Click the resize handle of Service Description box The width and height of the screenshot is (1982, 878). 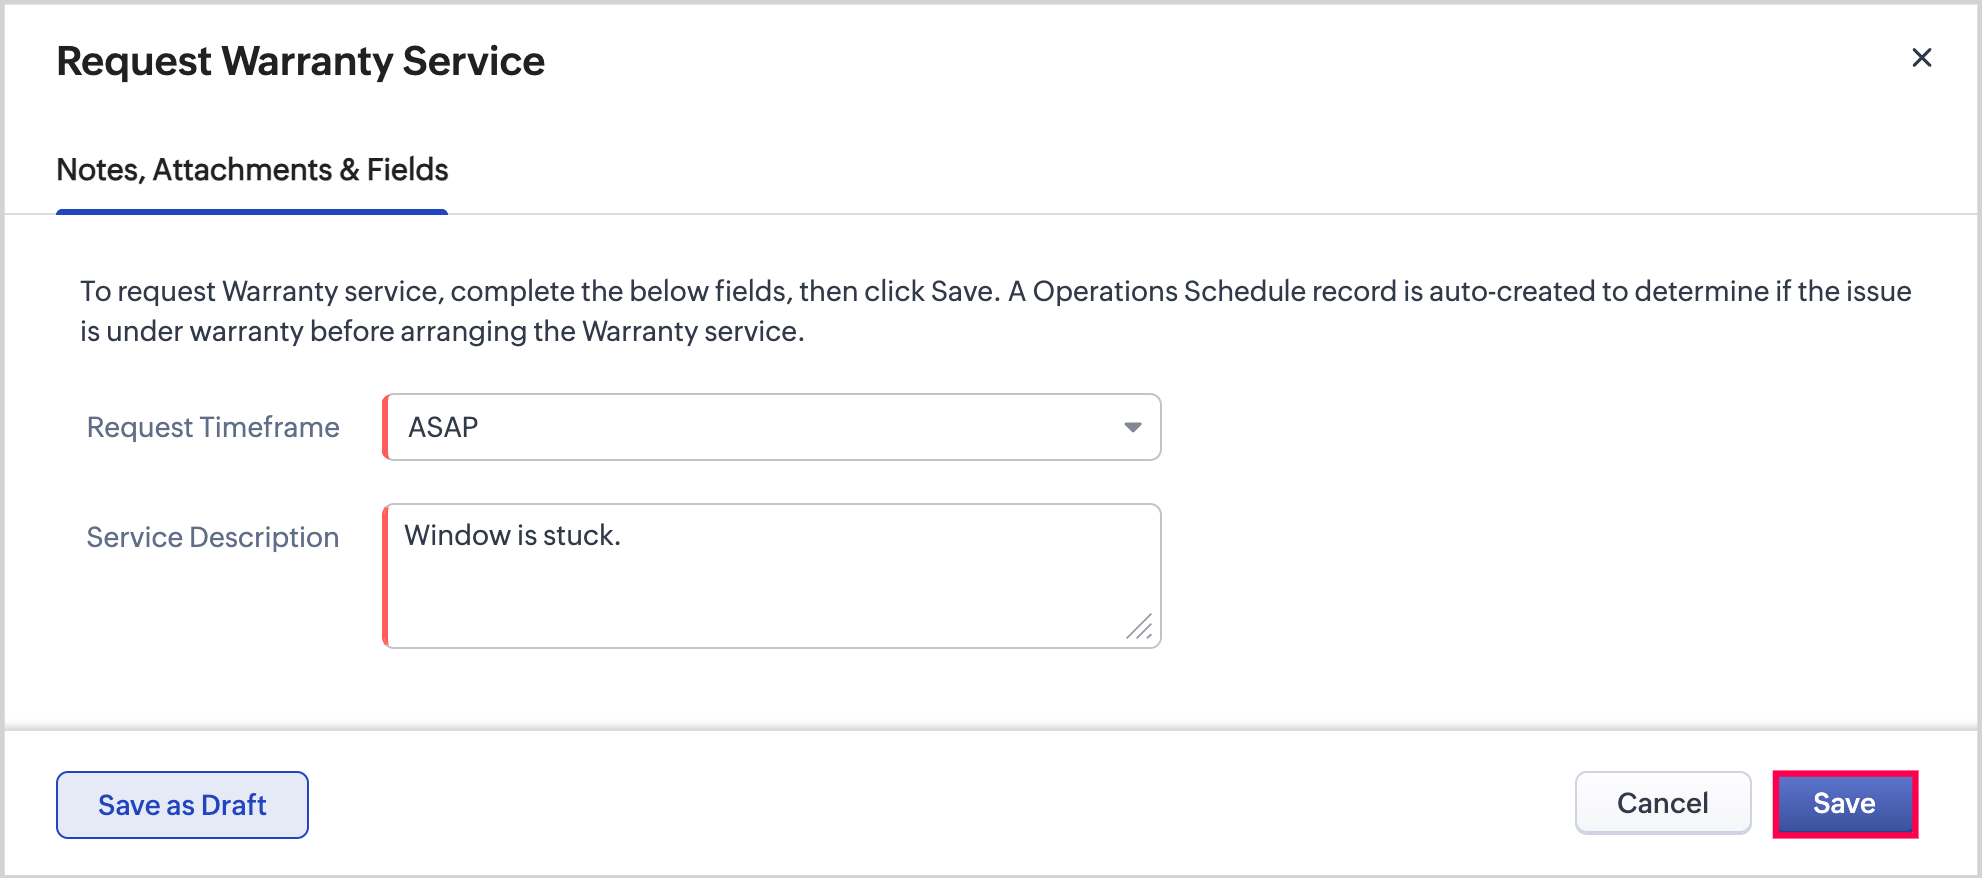(x=1140, y=628)
